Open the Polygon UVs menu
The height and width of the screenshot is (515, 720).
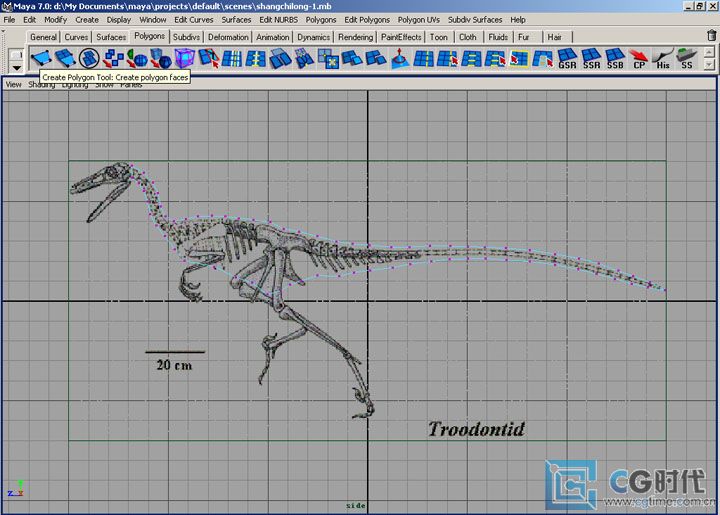click(419, 20)
